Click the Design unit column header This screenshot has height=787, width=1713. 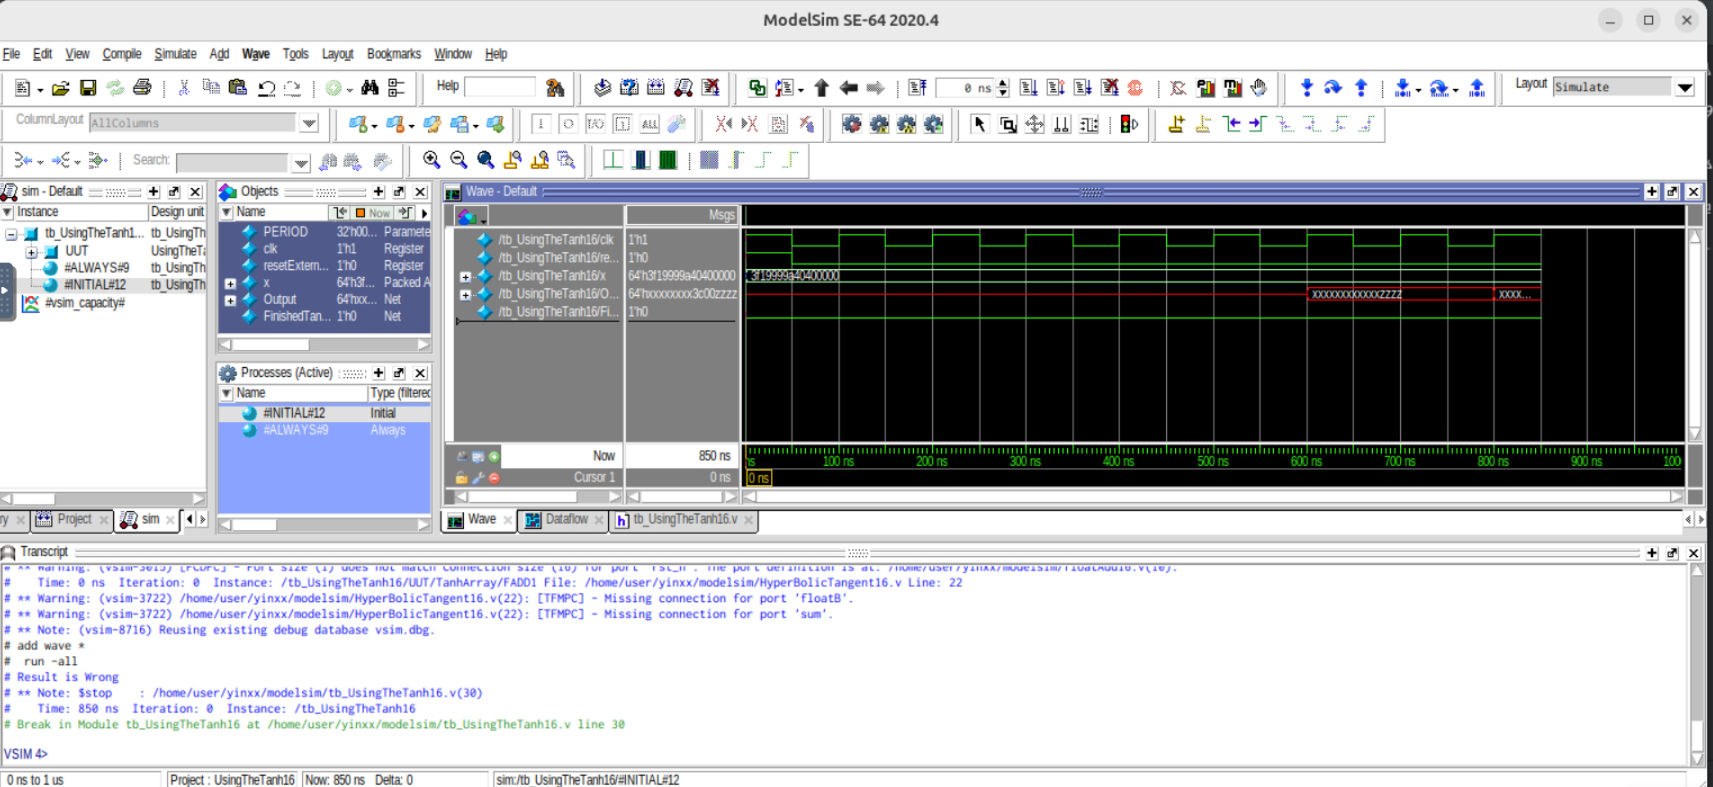177,212
